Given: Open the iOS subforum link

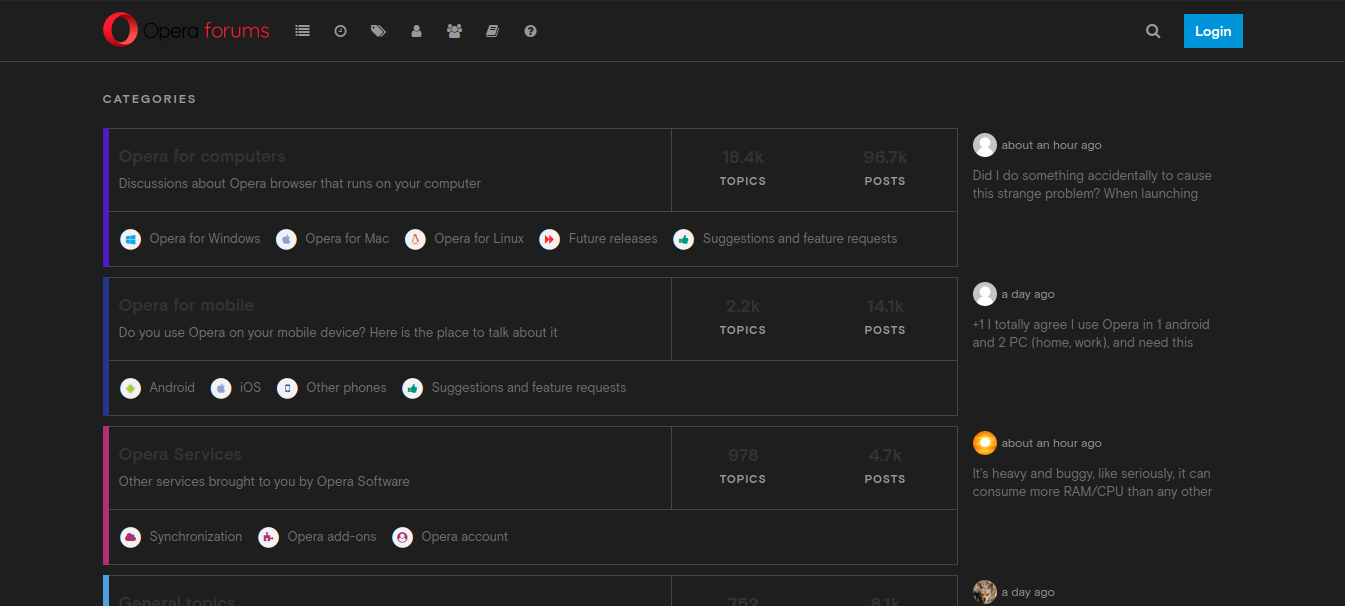Looking at the screenshot, I should point(250,388).
